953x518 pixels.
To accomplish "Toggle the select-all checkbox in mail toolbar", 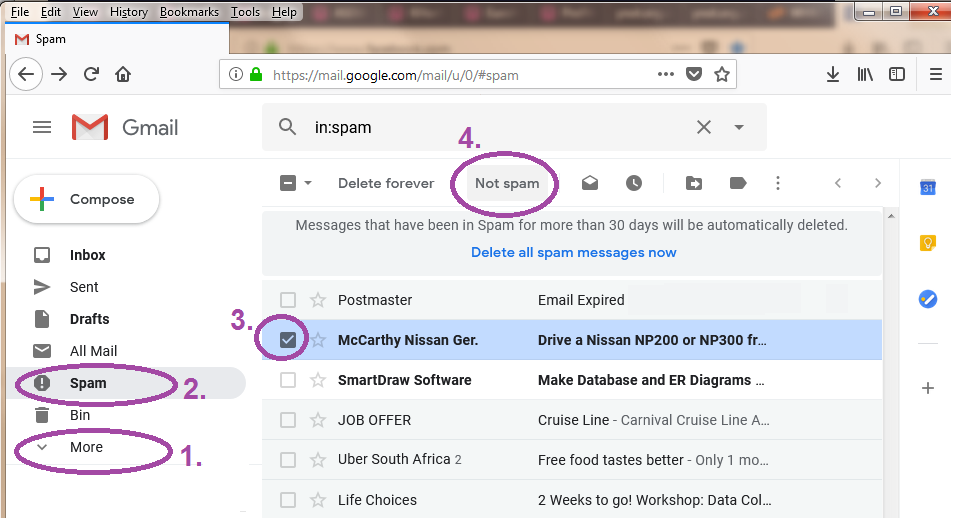I will coord(288,183).
